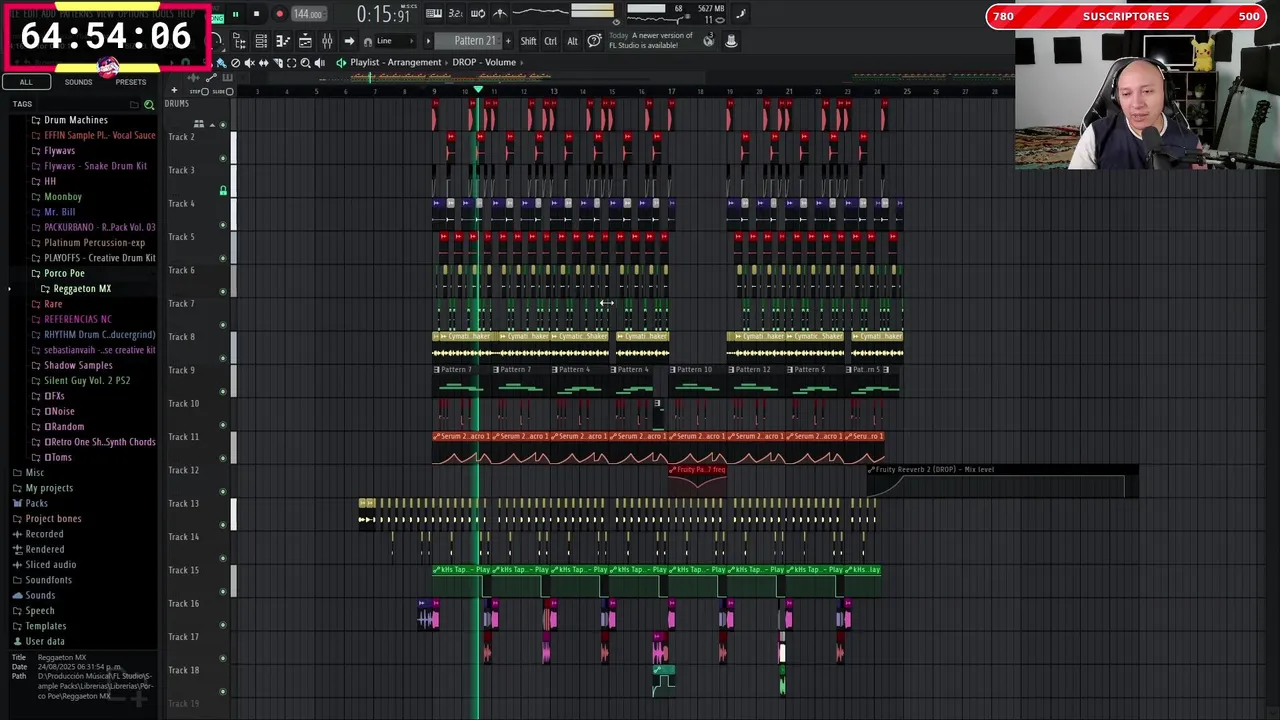Open the Piano roll view icon

point(282,41)
